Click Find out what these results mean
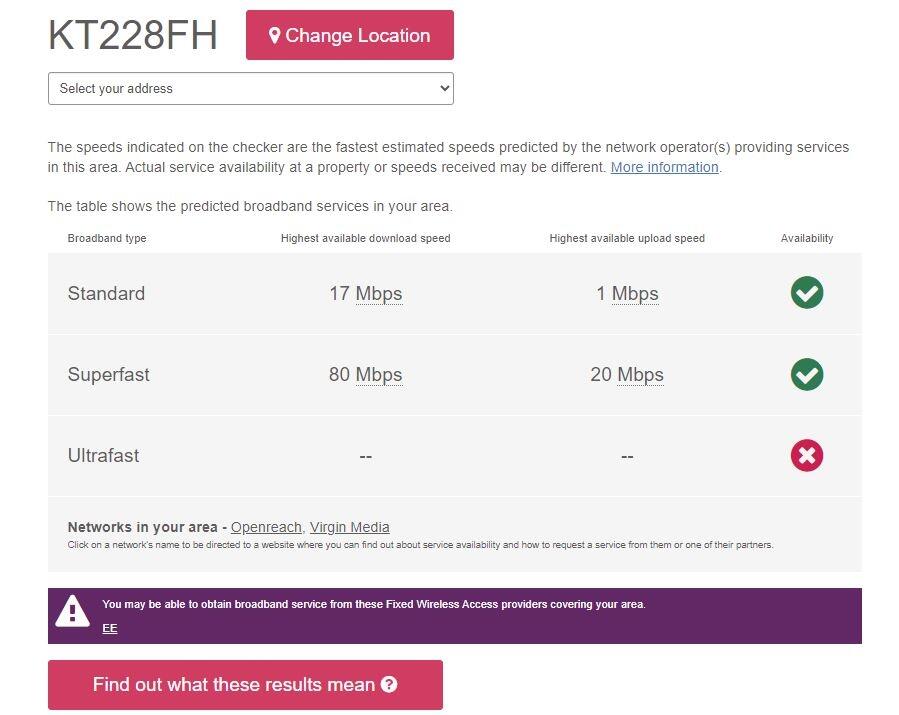The image size is (899, 715). 245,685
